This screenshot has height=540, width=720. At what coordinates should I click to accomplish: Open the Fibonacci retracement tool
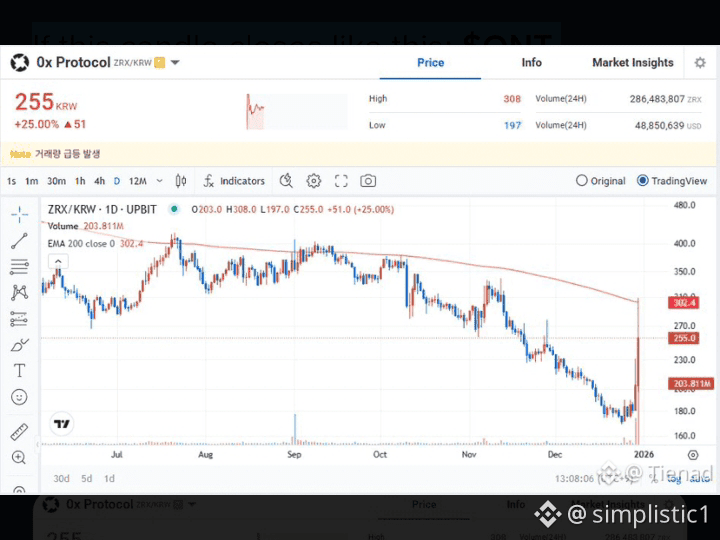19,266
